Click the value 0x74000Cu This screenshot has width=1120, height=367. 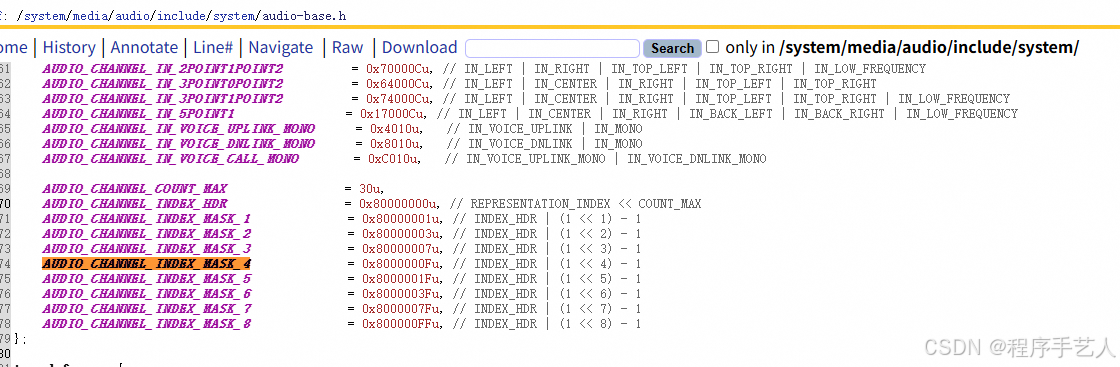click(x=398, y=99)
